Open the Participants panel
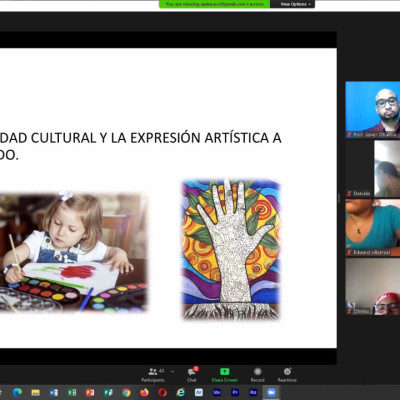Image resolution: width=400 pixels, height=400 pixels. click(153, 375)
